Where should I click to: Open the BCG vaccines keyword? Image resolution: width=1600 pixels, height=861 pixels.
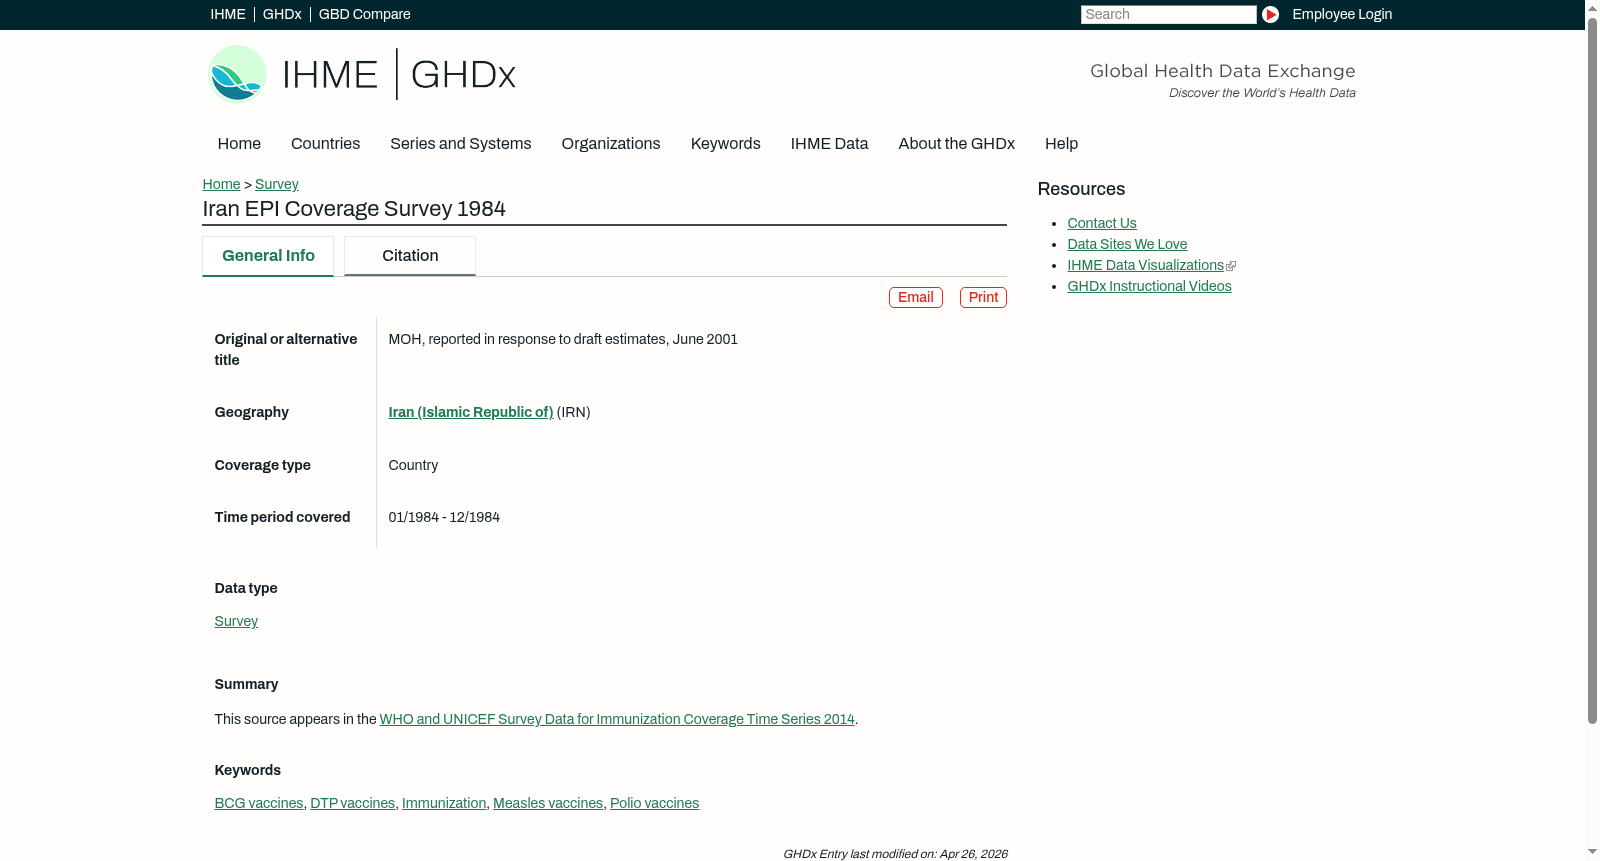(258, 803)
